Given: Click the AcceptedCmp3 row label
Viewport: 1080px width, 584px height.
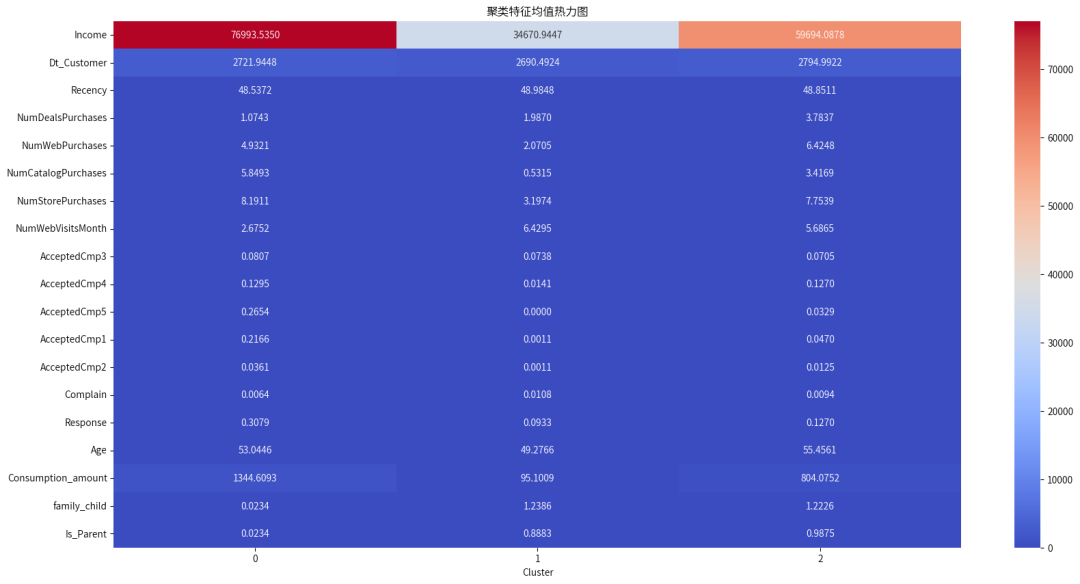Looking at the screenshot, I should click(73, 256).
